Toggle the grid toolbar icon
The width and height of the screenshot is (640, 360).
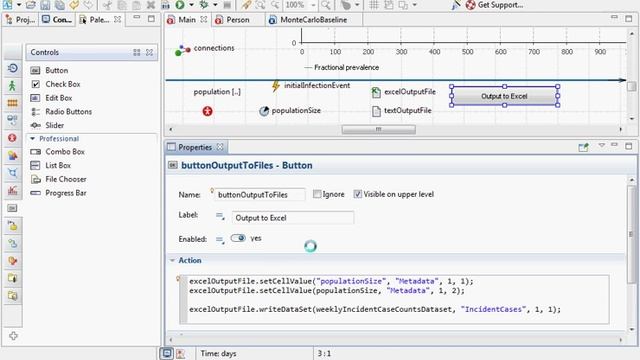pos(373,5)
